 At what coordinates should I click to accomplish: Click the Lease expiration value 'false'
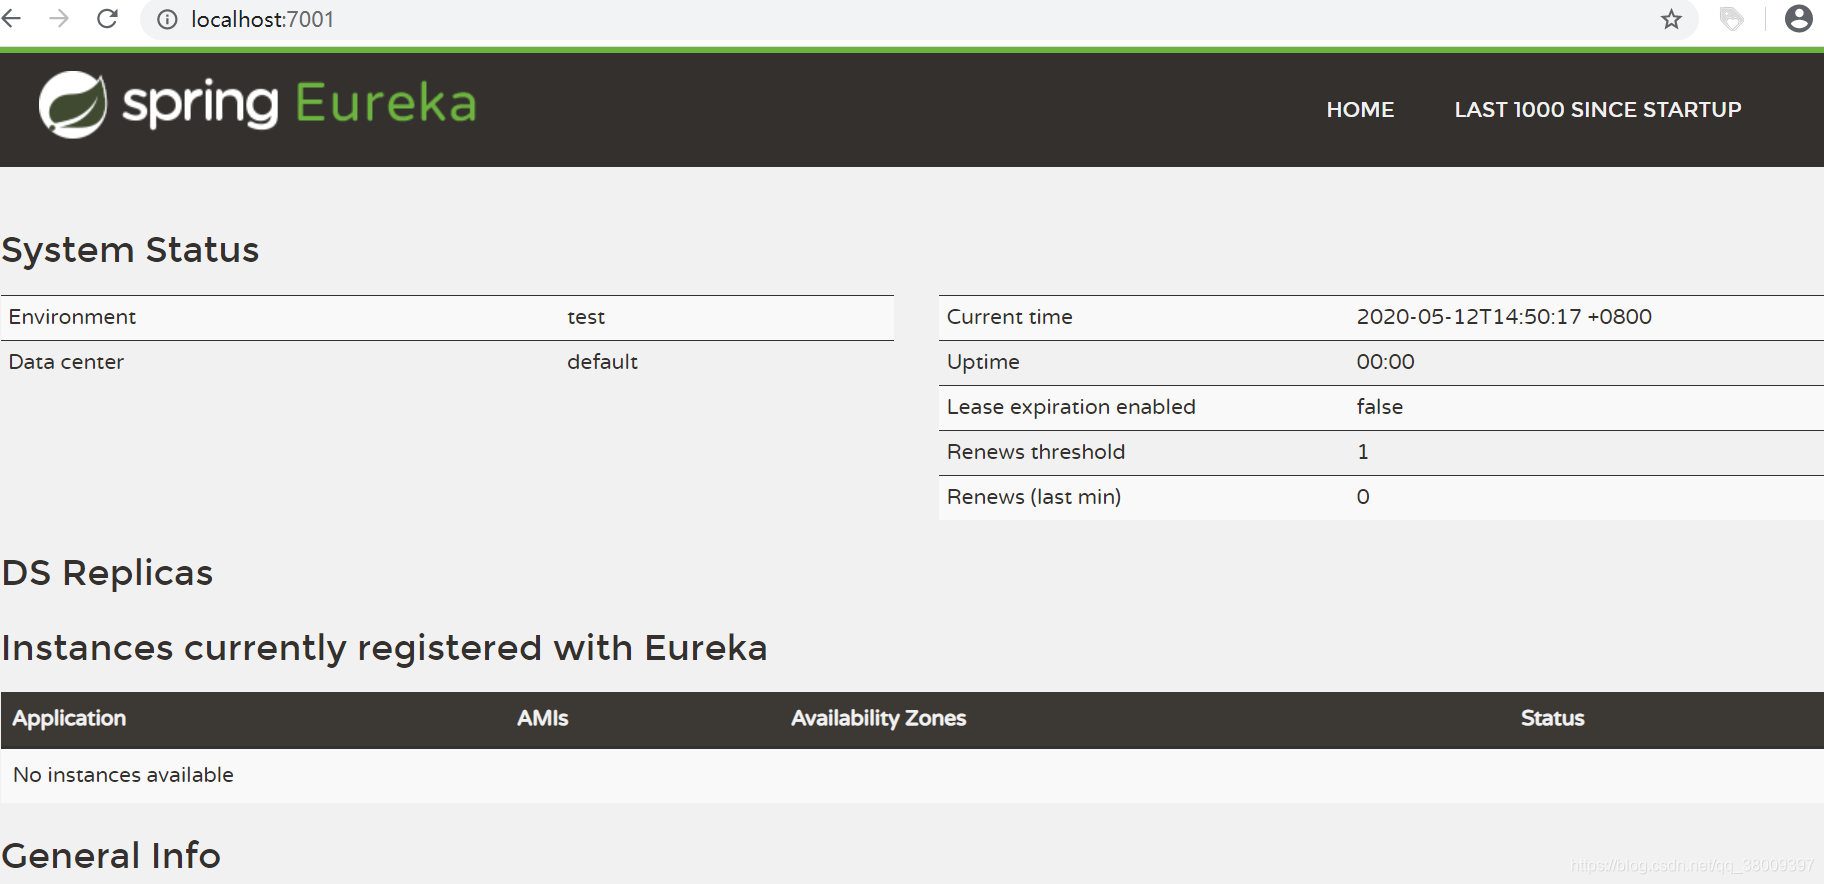[1379, 407]
